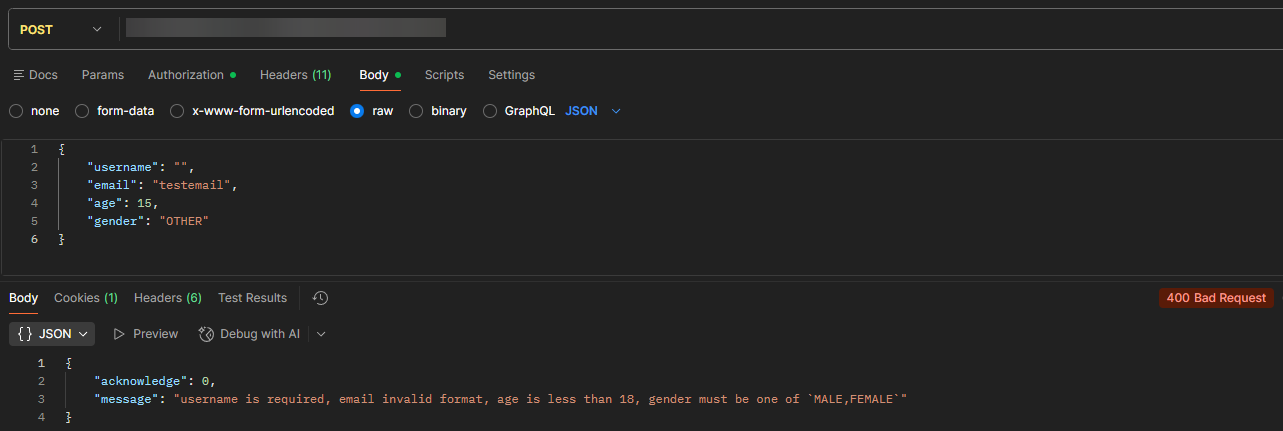Select the none body type
Image resolution: width=1283 pixels, height=431 pixels.
pos(34,111)
